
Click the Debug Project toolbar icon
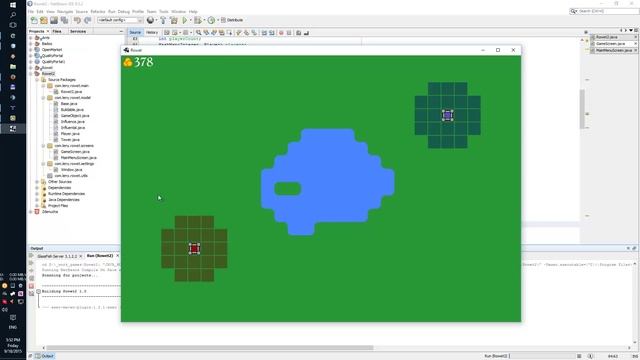(198, 20)
